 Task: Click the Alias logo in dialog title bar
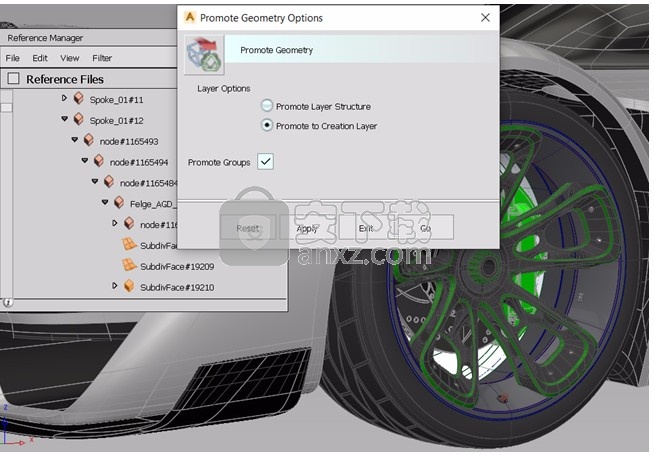tap(190, 18)
